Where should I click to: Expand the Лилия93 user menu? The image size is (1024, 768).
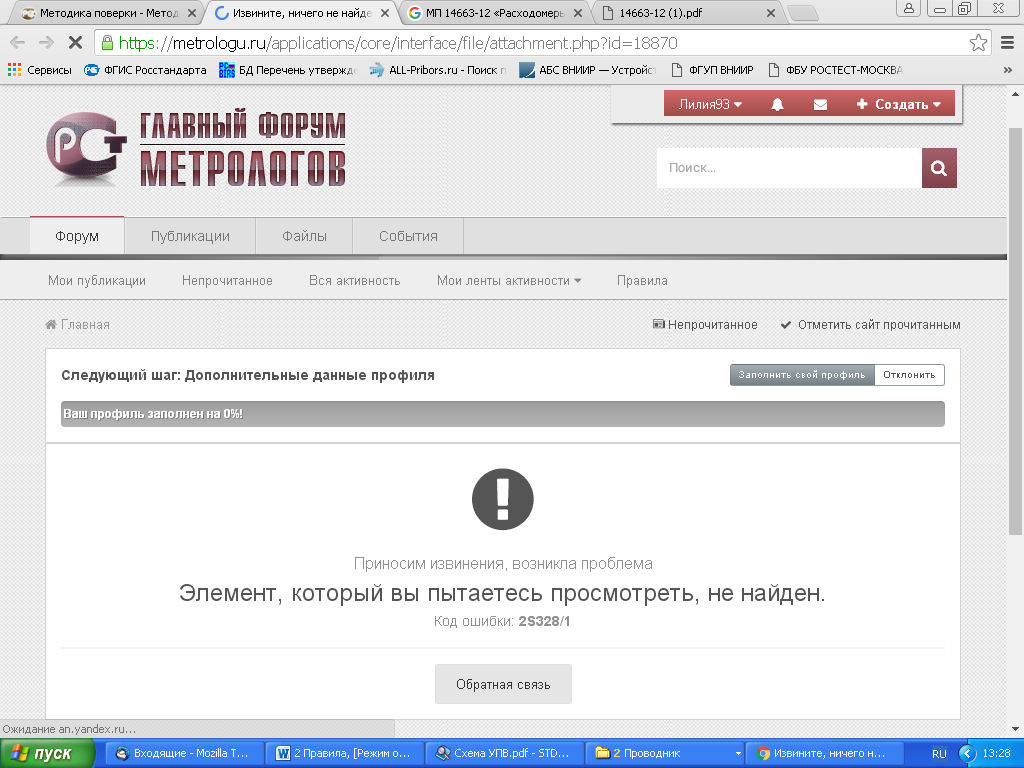click(710, 105)
